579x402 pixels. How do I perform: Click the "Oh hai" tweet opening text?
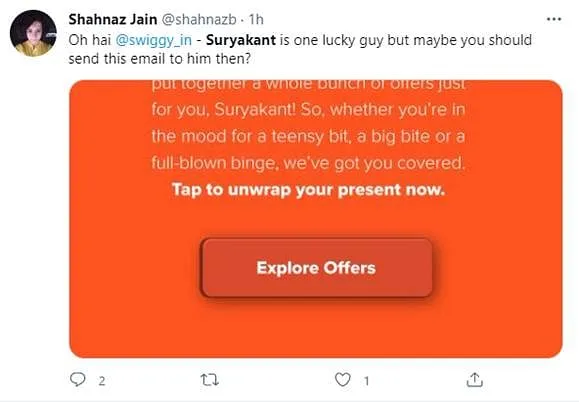coord(90,40)
